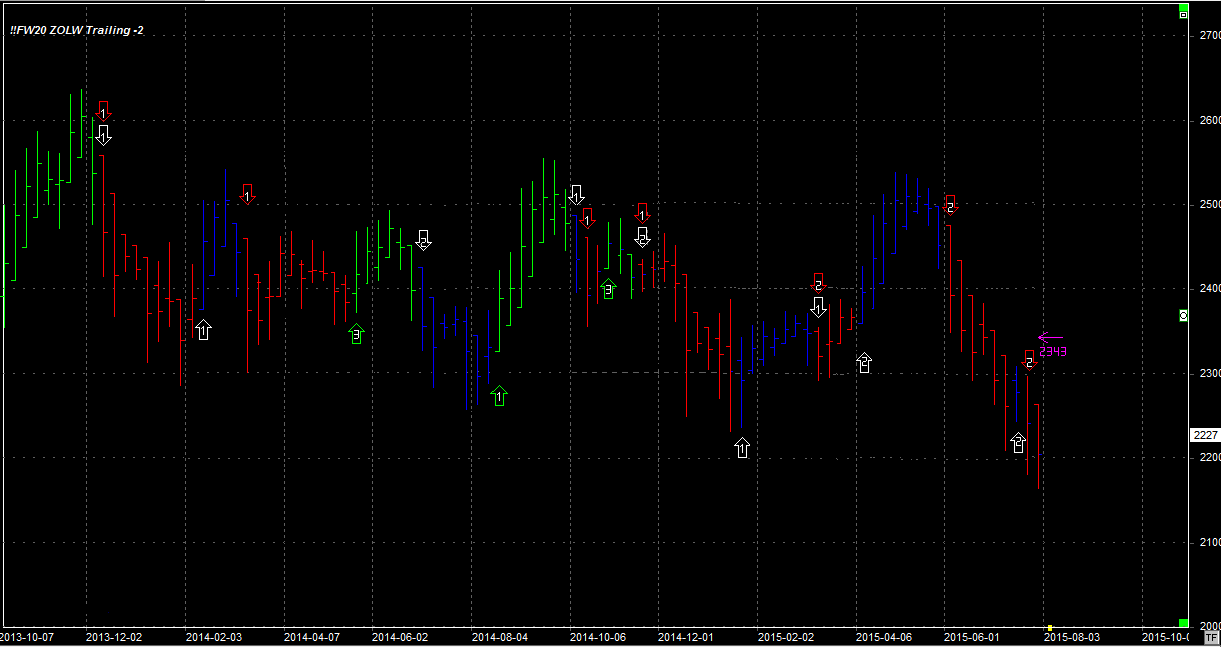
Task: Click the yellow marker on the time axis
Action: (x=1049, y=628)
